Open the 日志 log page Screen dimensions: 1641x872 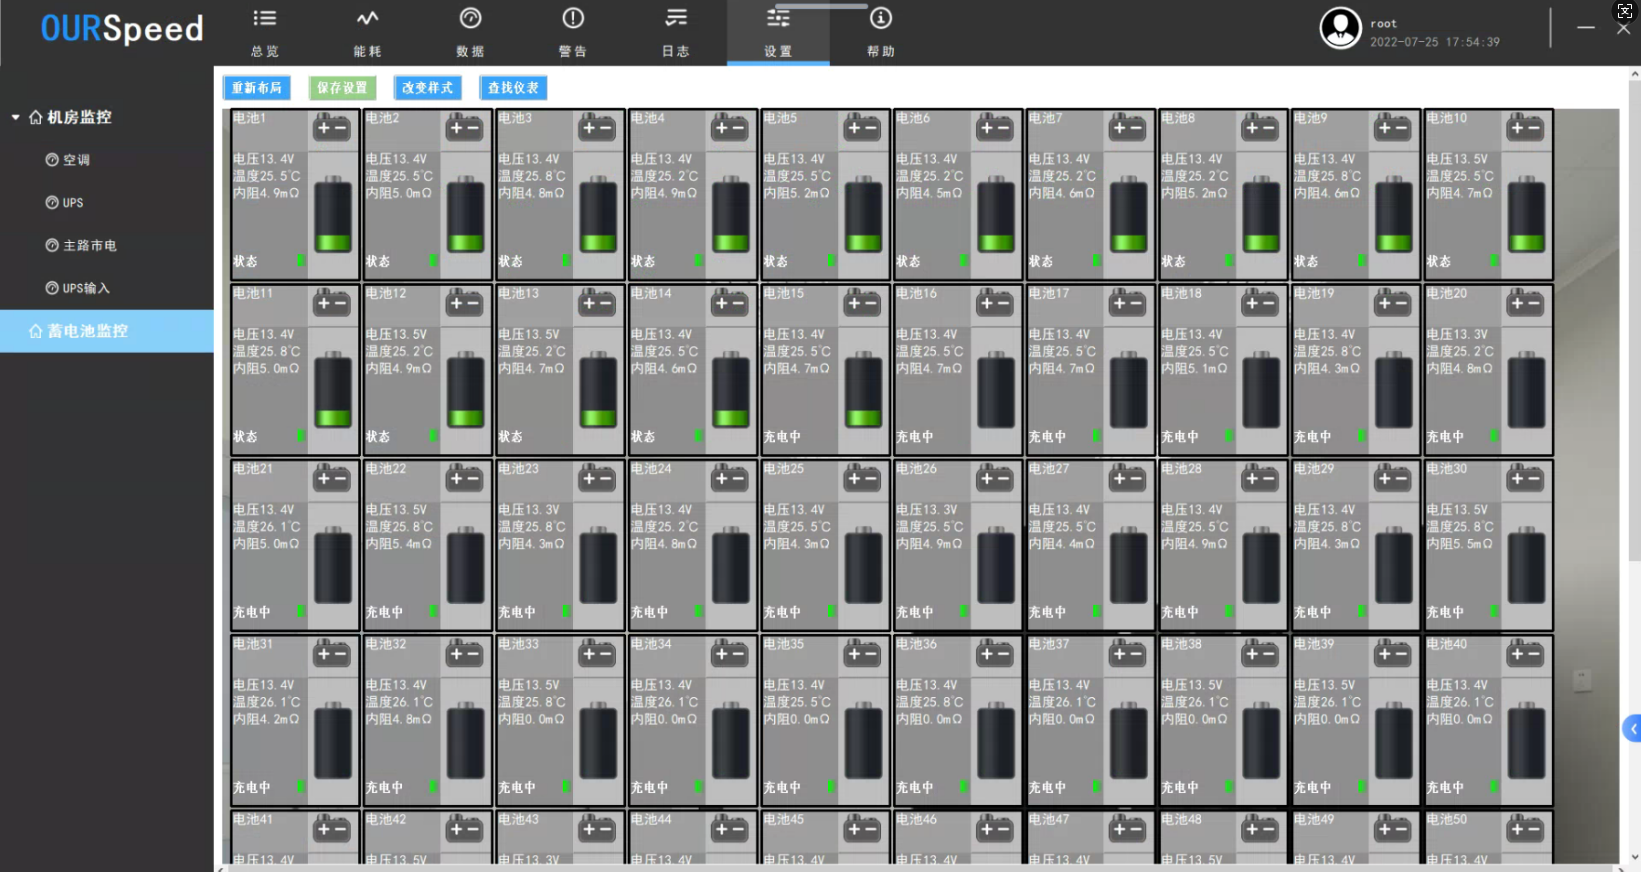tap(676, 32)
